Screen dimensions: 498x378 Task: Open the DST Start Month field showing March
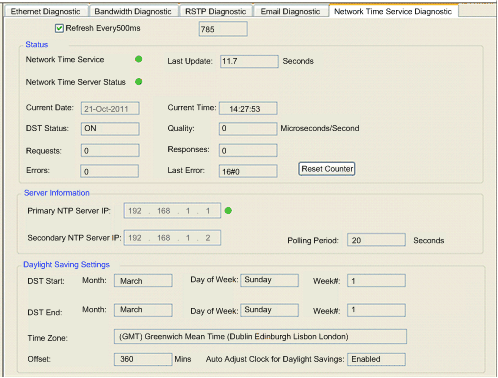pos(143,281)
